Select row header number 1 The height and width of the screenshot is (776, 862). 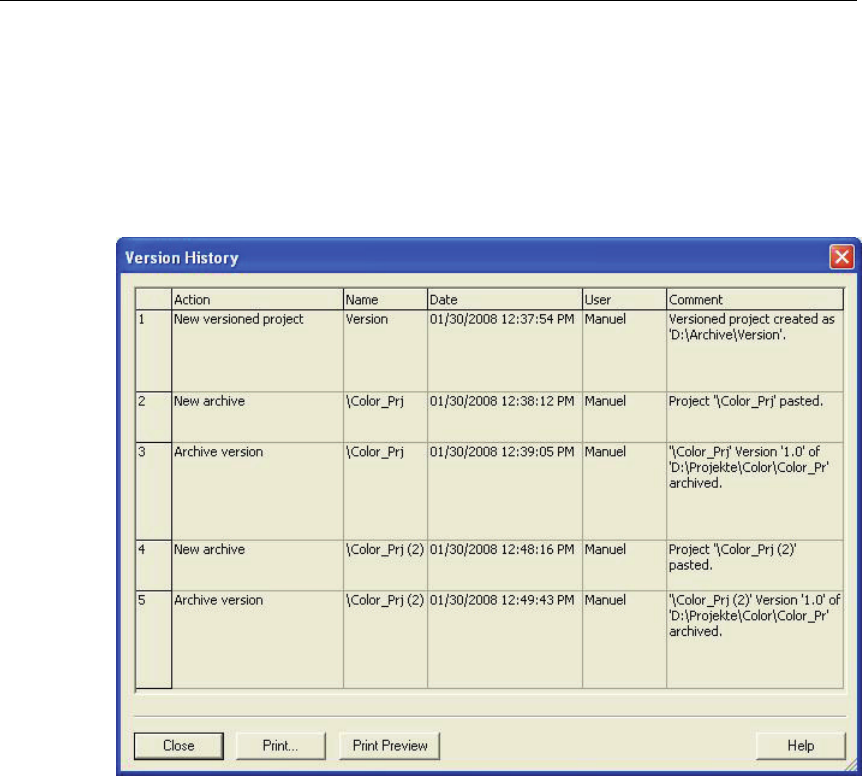pos(153,351)
